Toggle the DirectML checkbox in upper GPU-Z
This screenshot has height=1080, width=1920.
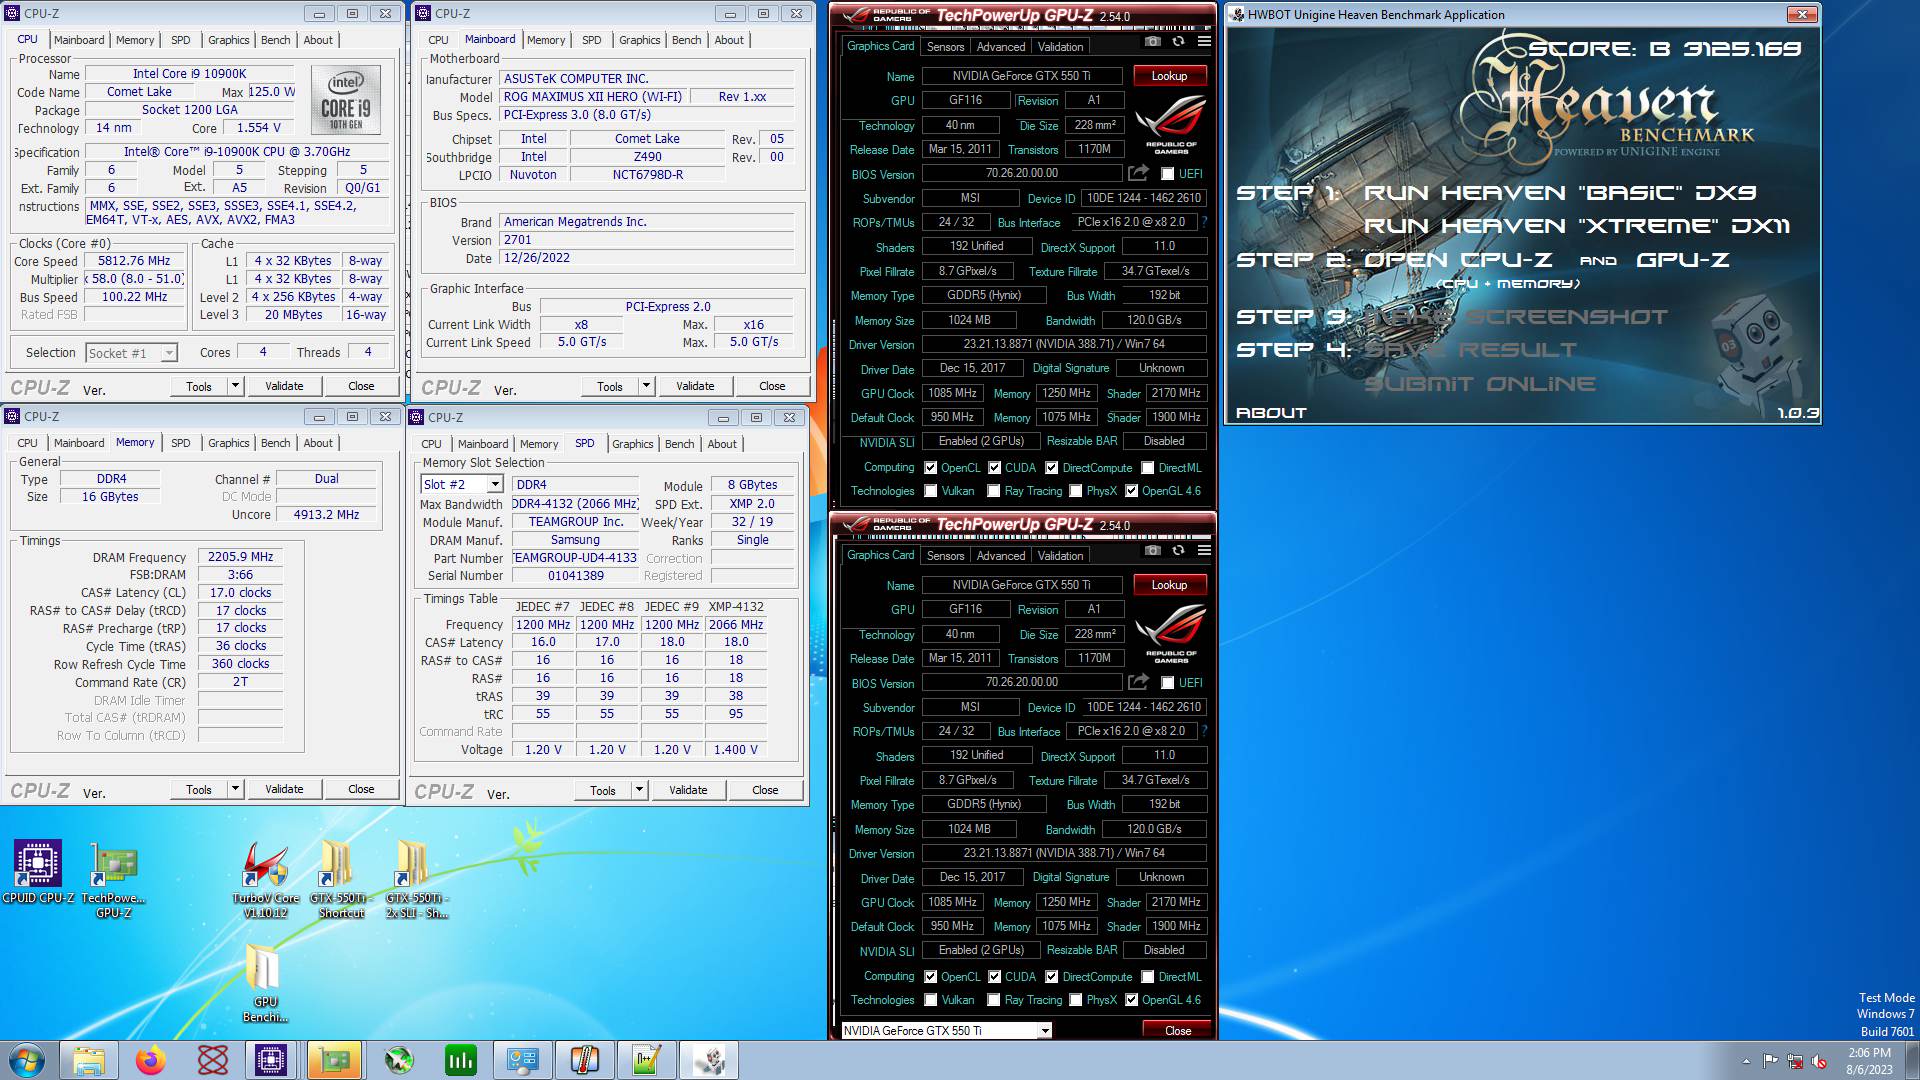(1148, 468)
